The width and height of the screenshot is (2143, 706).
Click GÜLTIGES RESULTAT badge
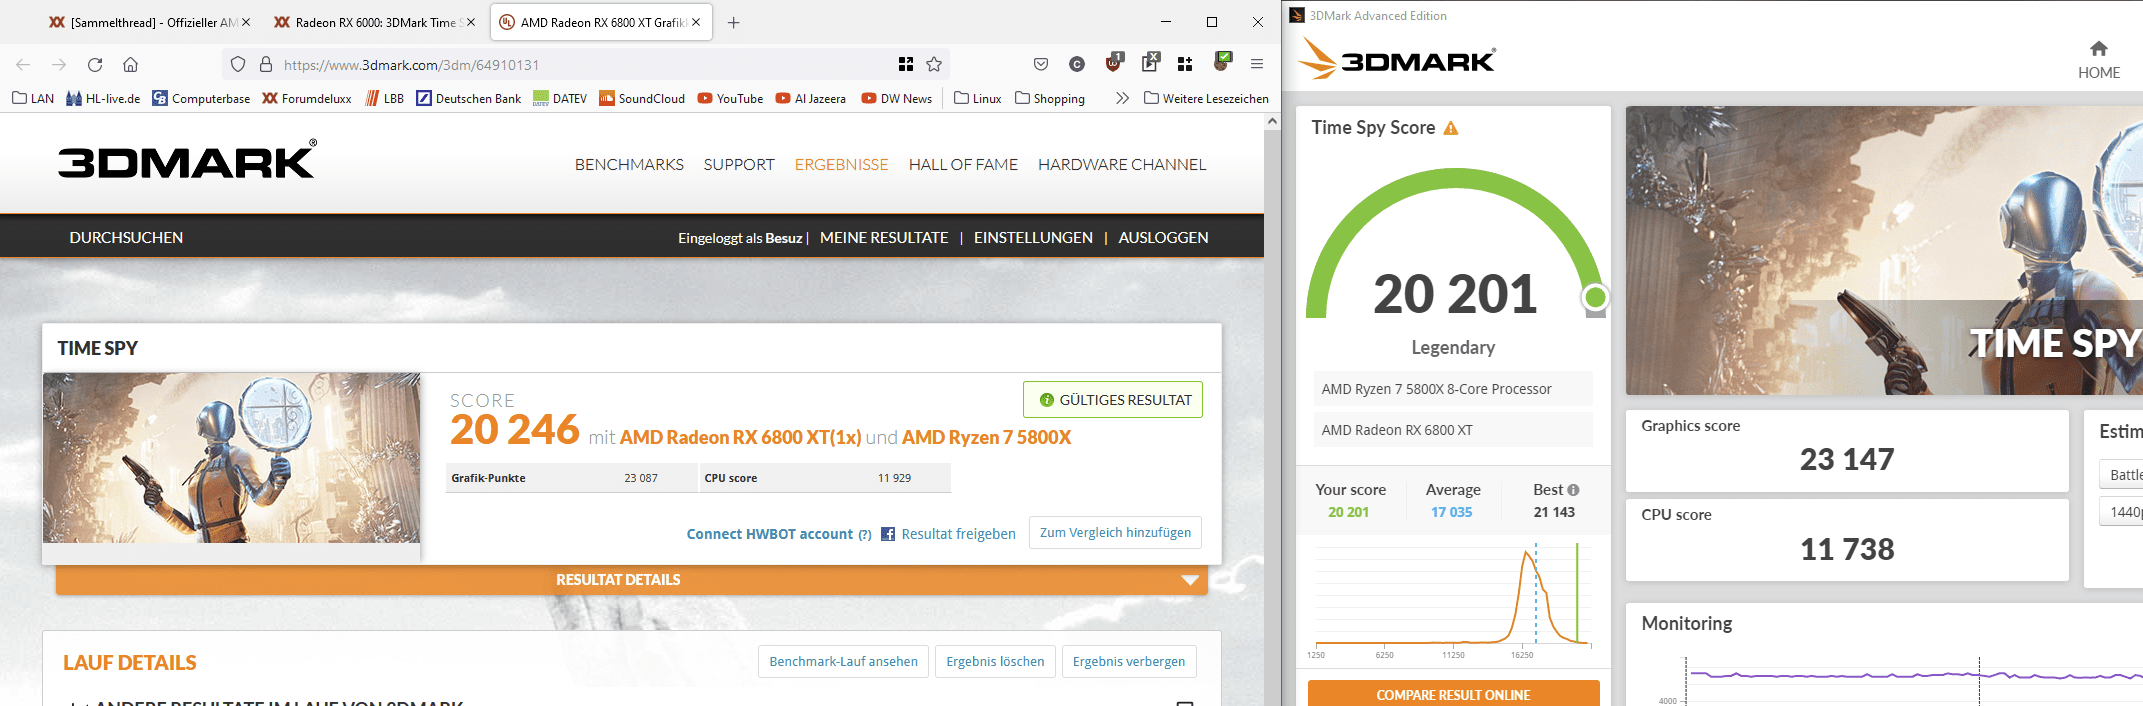tap(1113, 399)
